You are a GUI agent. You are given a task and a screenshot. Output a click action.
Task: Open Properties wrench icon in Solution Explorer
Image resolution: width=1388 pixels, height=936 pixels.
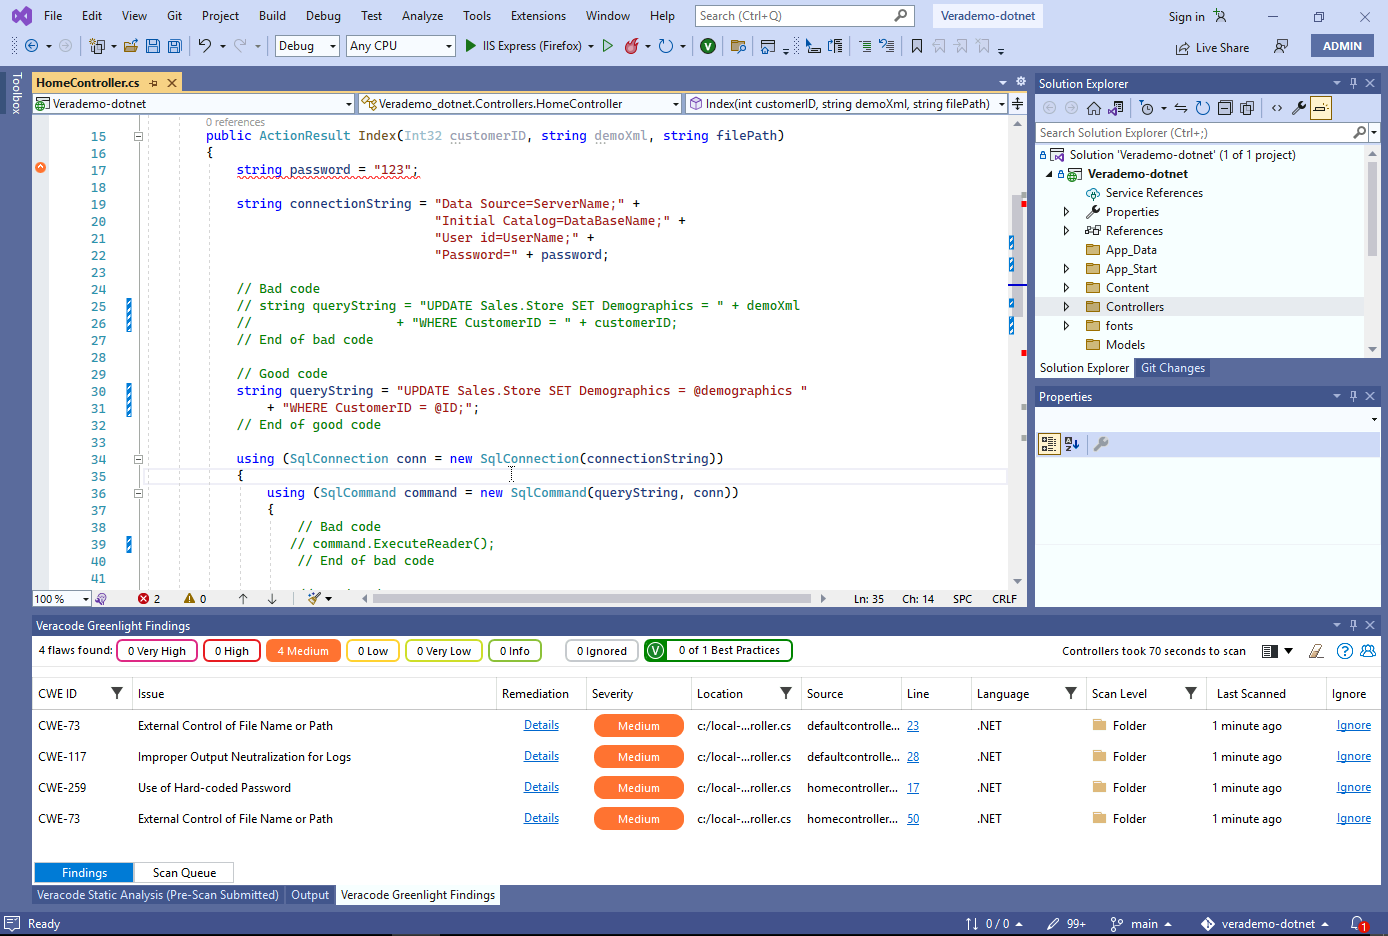(x=1299, y=108)
